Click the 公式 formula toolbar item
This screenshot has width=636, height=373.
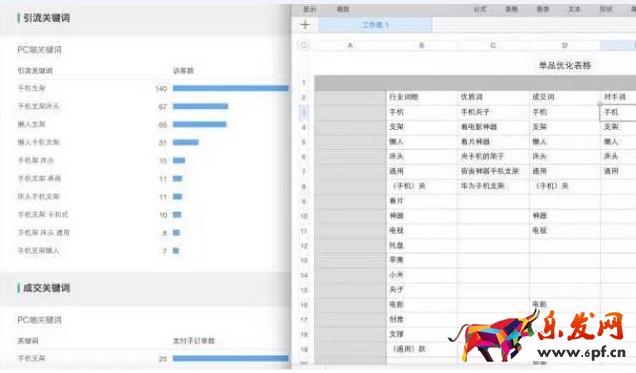(480, 9)
